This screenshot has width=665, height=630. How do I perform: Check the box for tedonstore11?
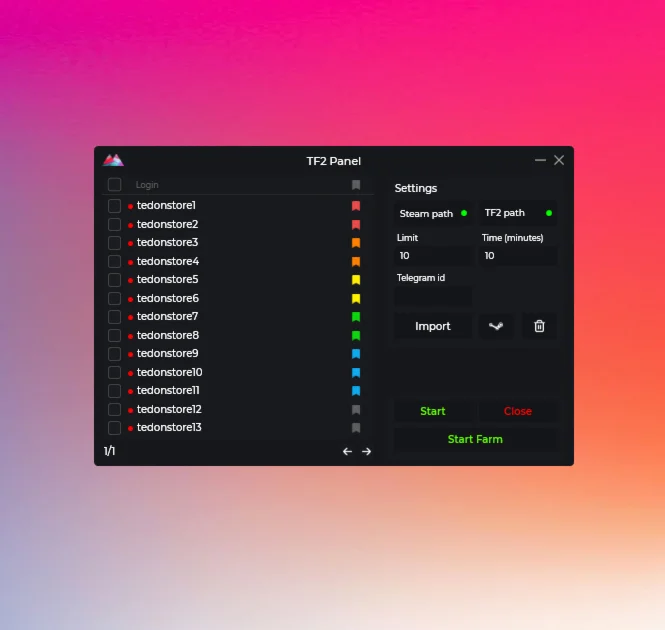point(115,391)
